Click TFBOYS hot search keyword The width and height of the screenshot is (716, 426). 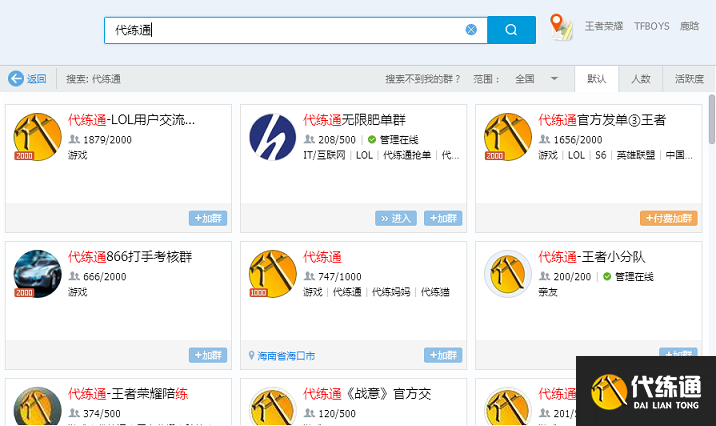coord(651,27)
